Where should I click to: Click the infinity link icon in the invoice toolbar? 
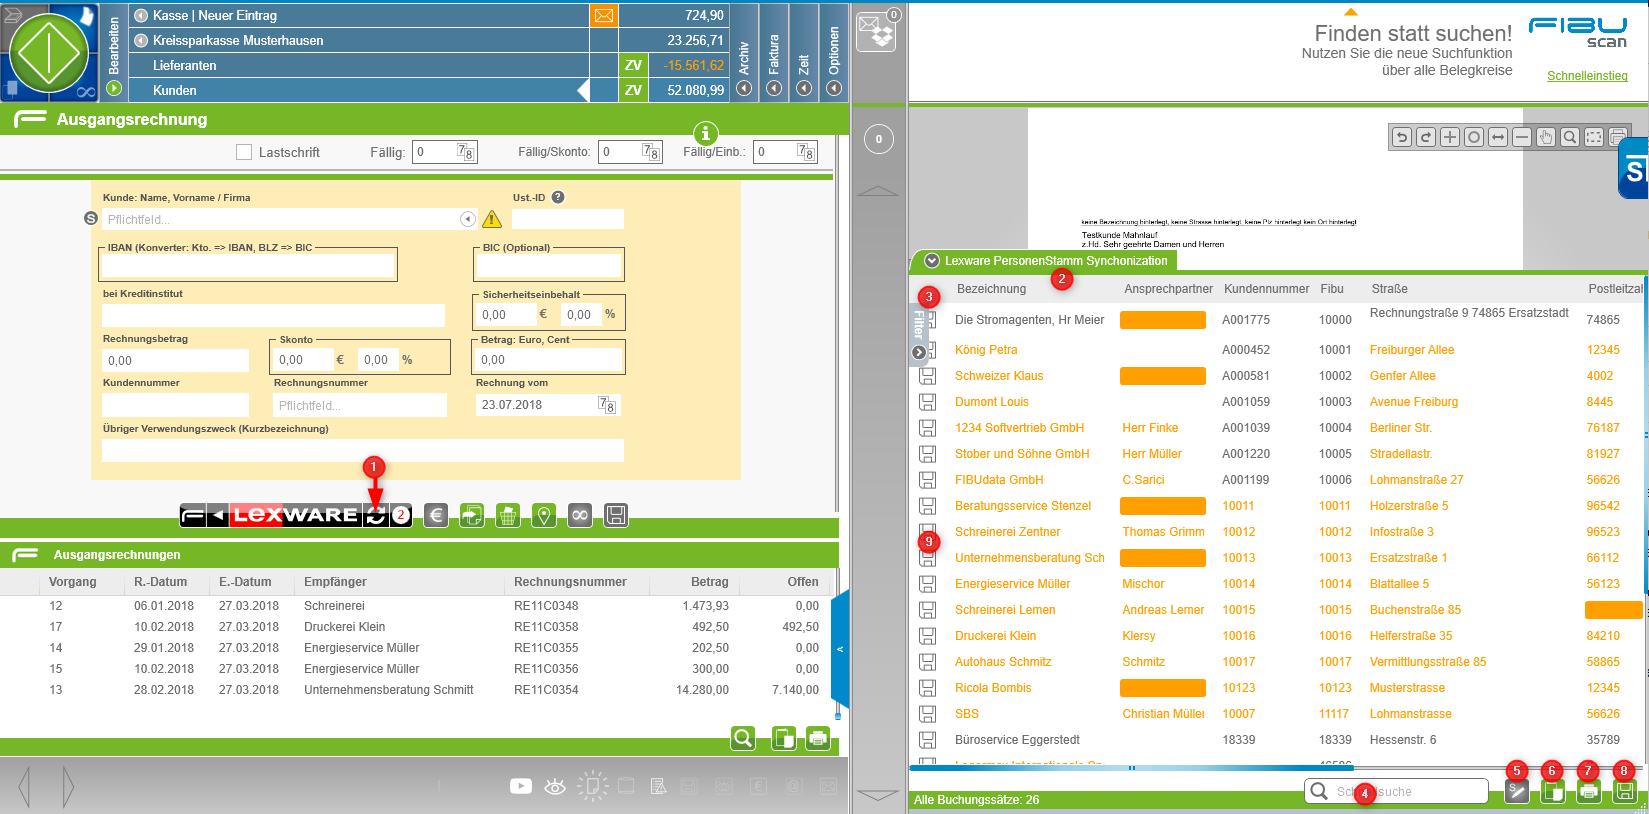pyautogui.click(x=580, y=515)
